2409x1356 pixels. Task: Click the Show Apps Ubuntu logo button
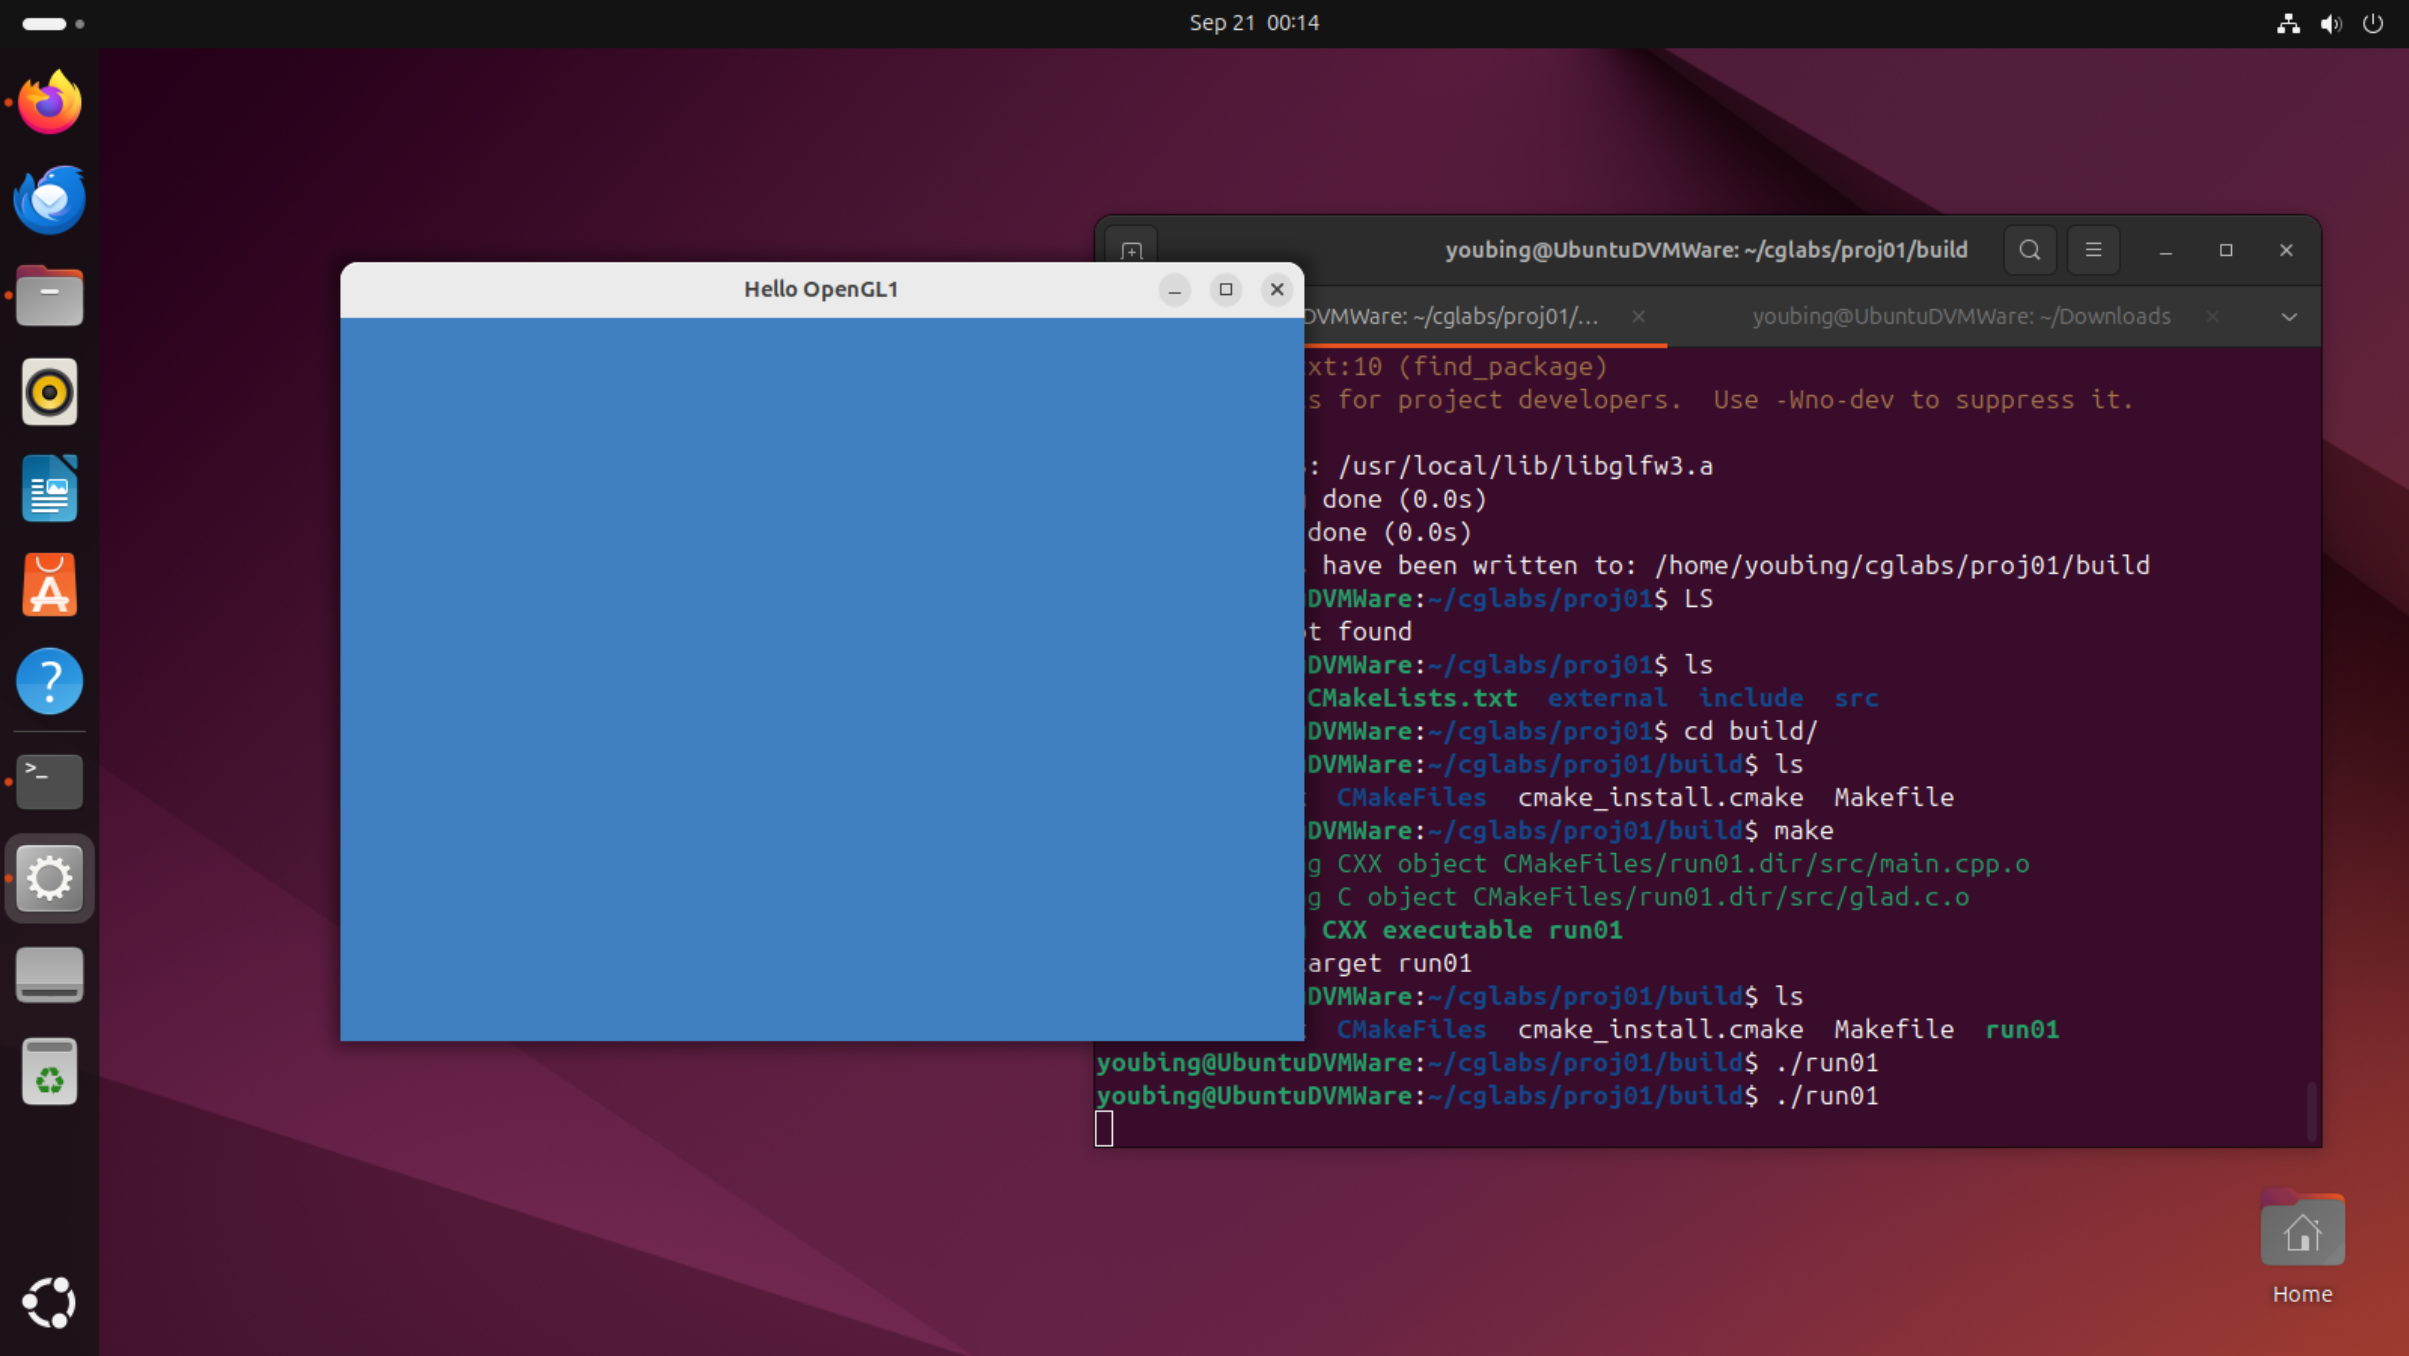(x=49, y=1302)
